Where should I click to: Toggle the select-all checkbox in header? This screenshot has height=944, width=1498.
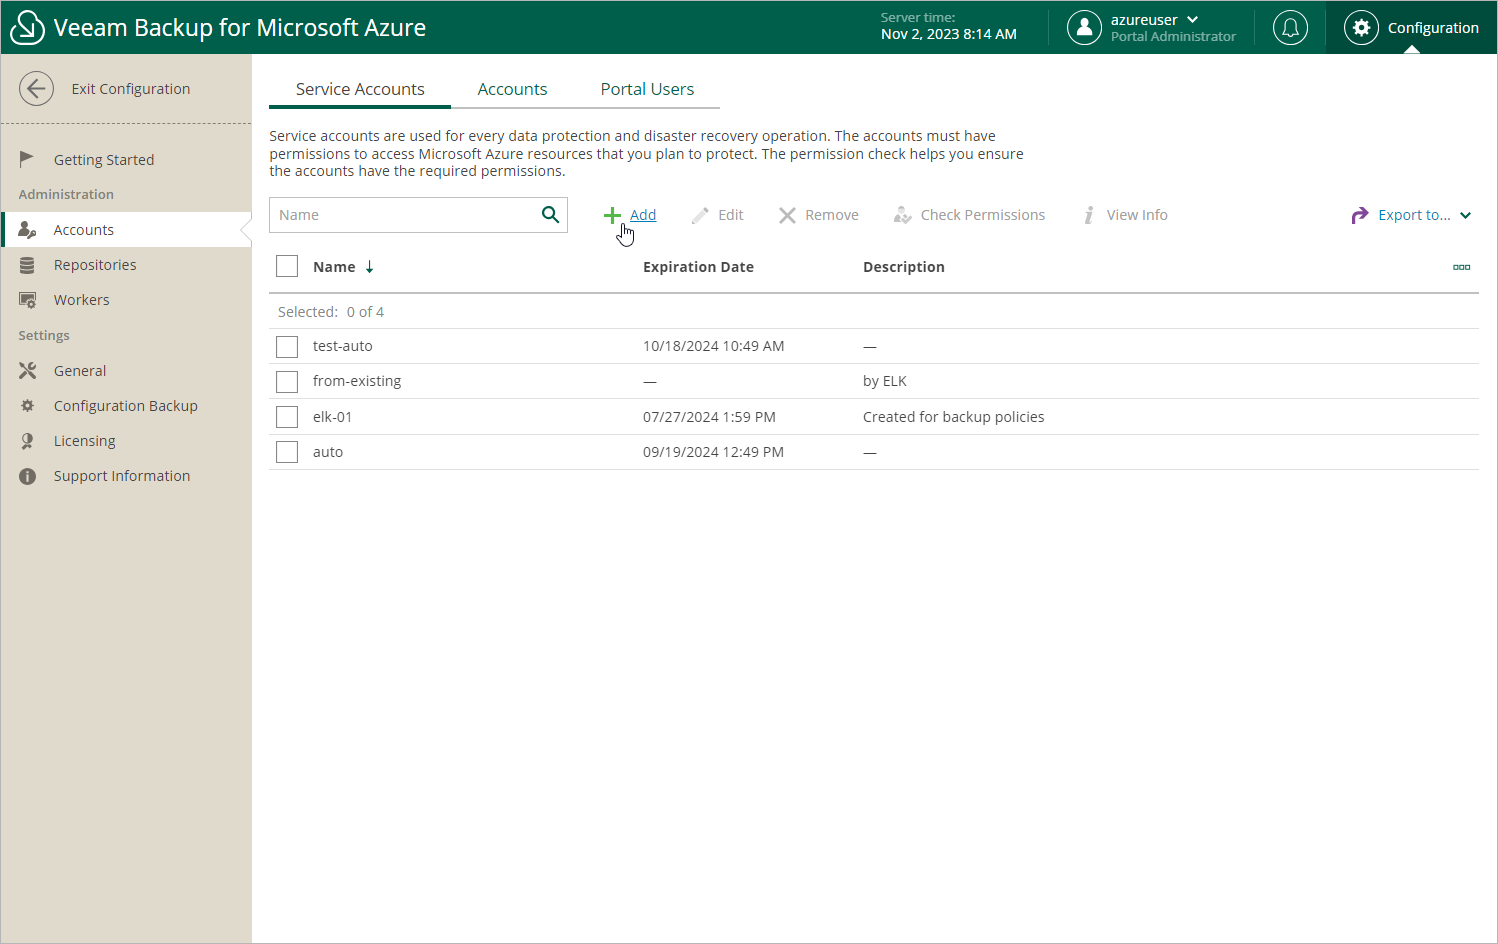pos(287,266)
